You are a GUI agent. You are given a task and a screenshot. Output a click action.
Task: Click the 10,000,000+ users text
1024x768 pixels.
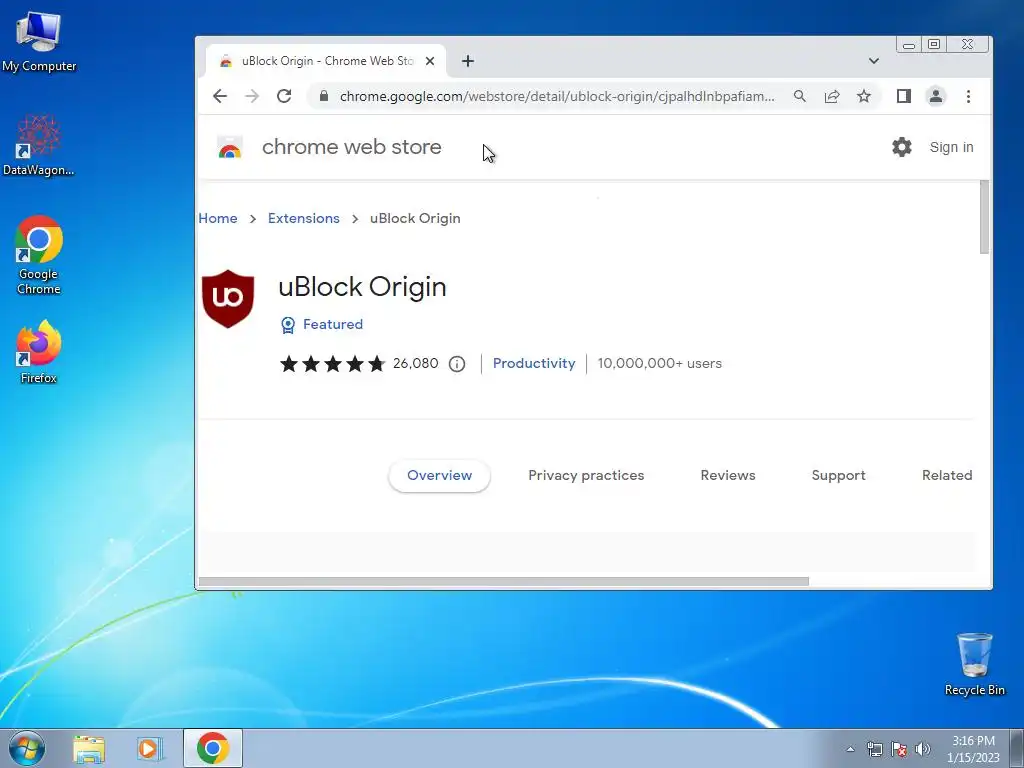click(660, 364)
